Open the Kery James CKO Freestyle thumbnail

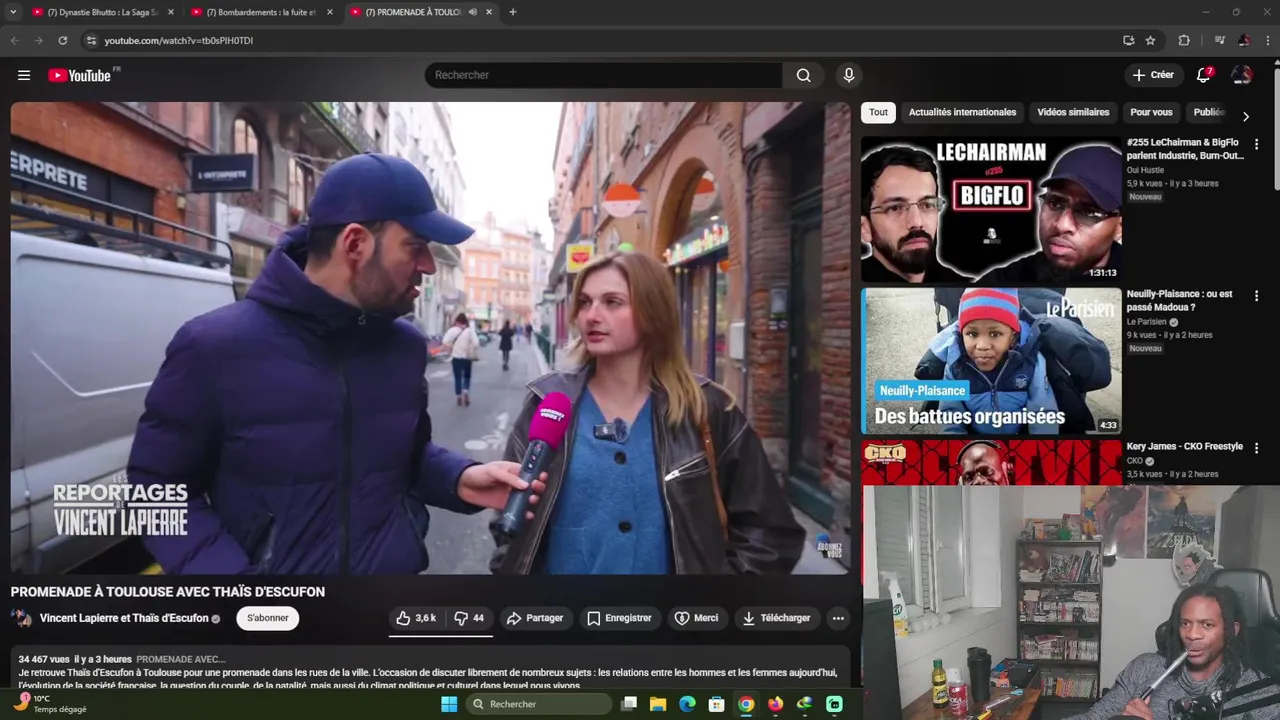(991, 462)
